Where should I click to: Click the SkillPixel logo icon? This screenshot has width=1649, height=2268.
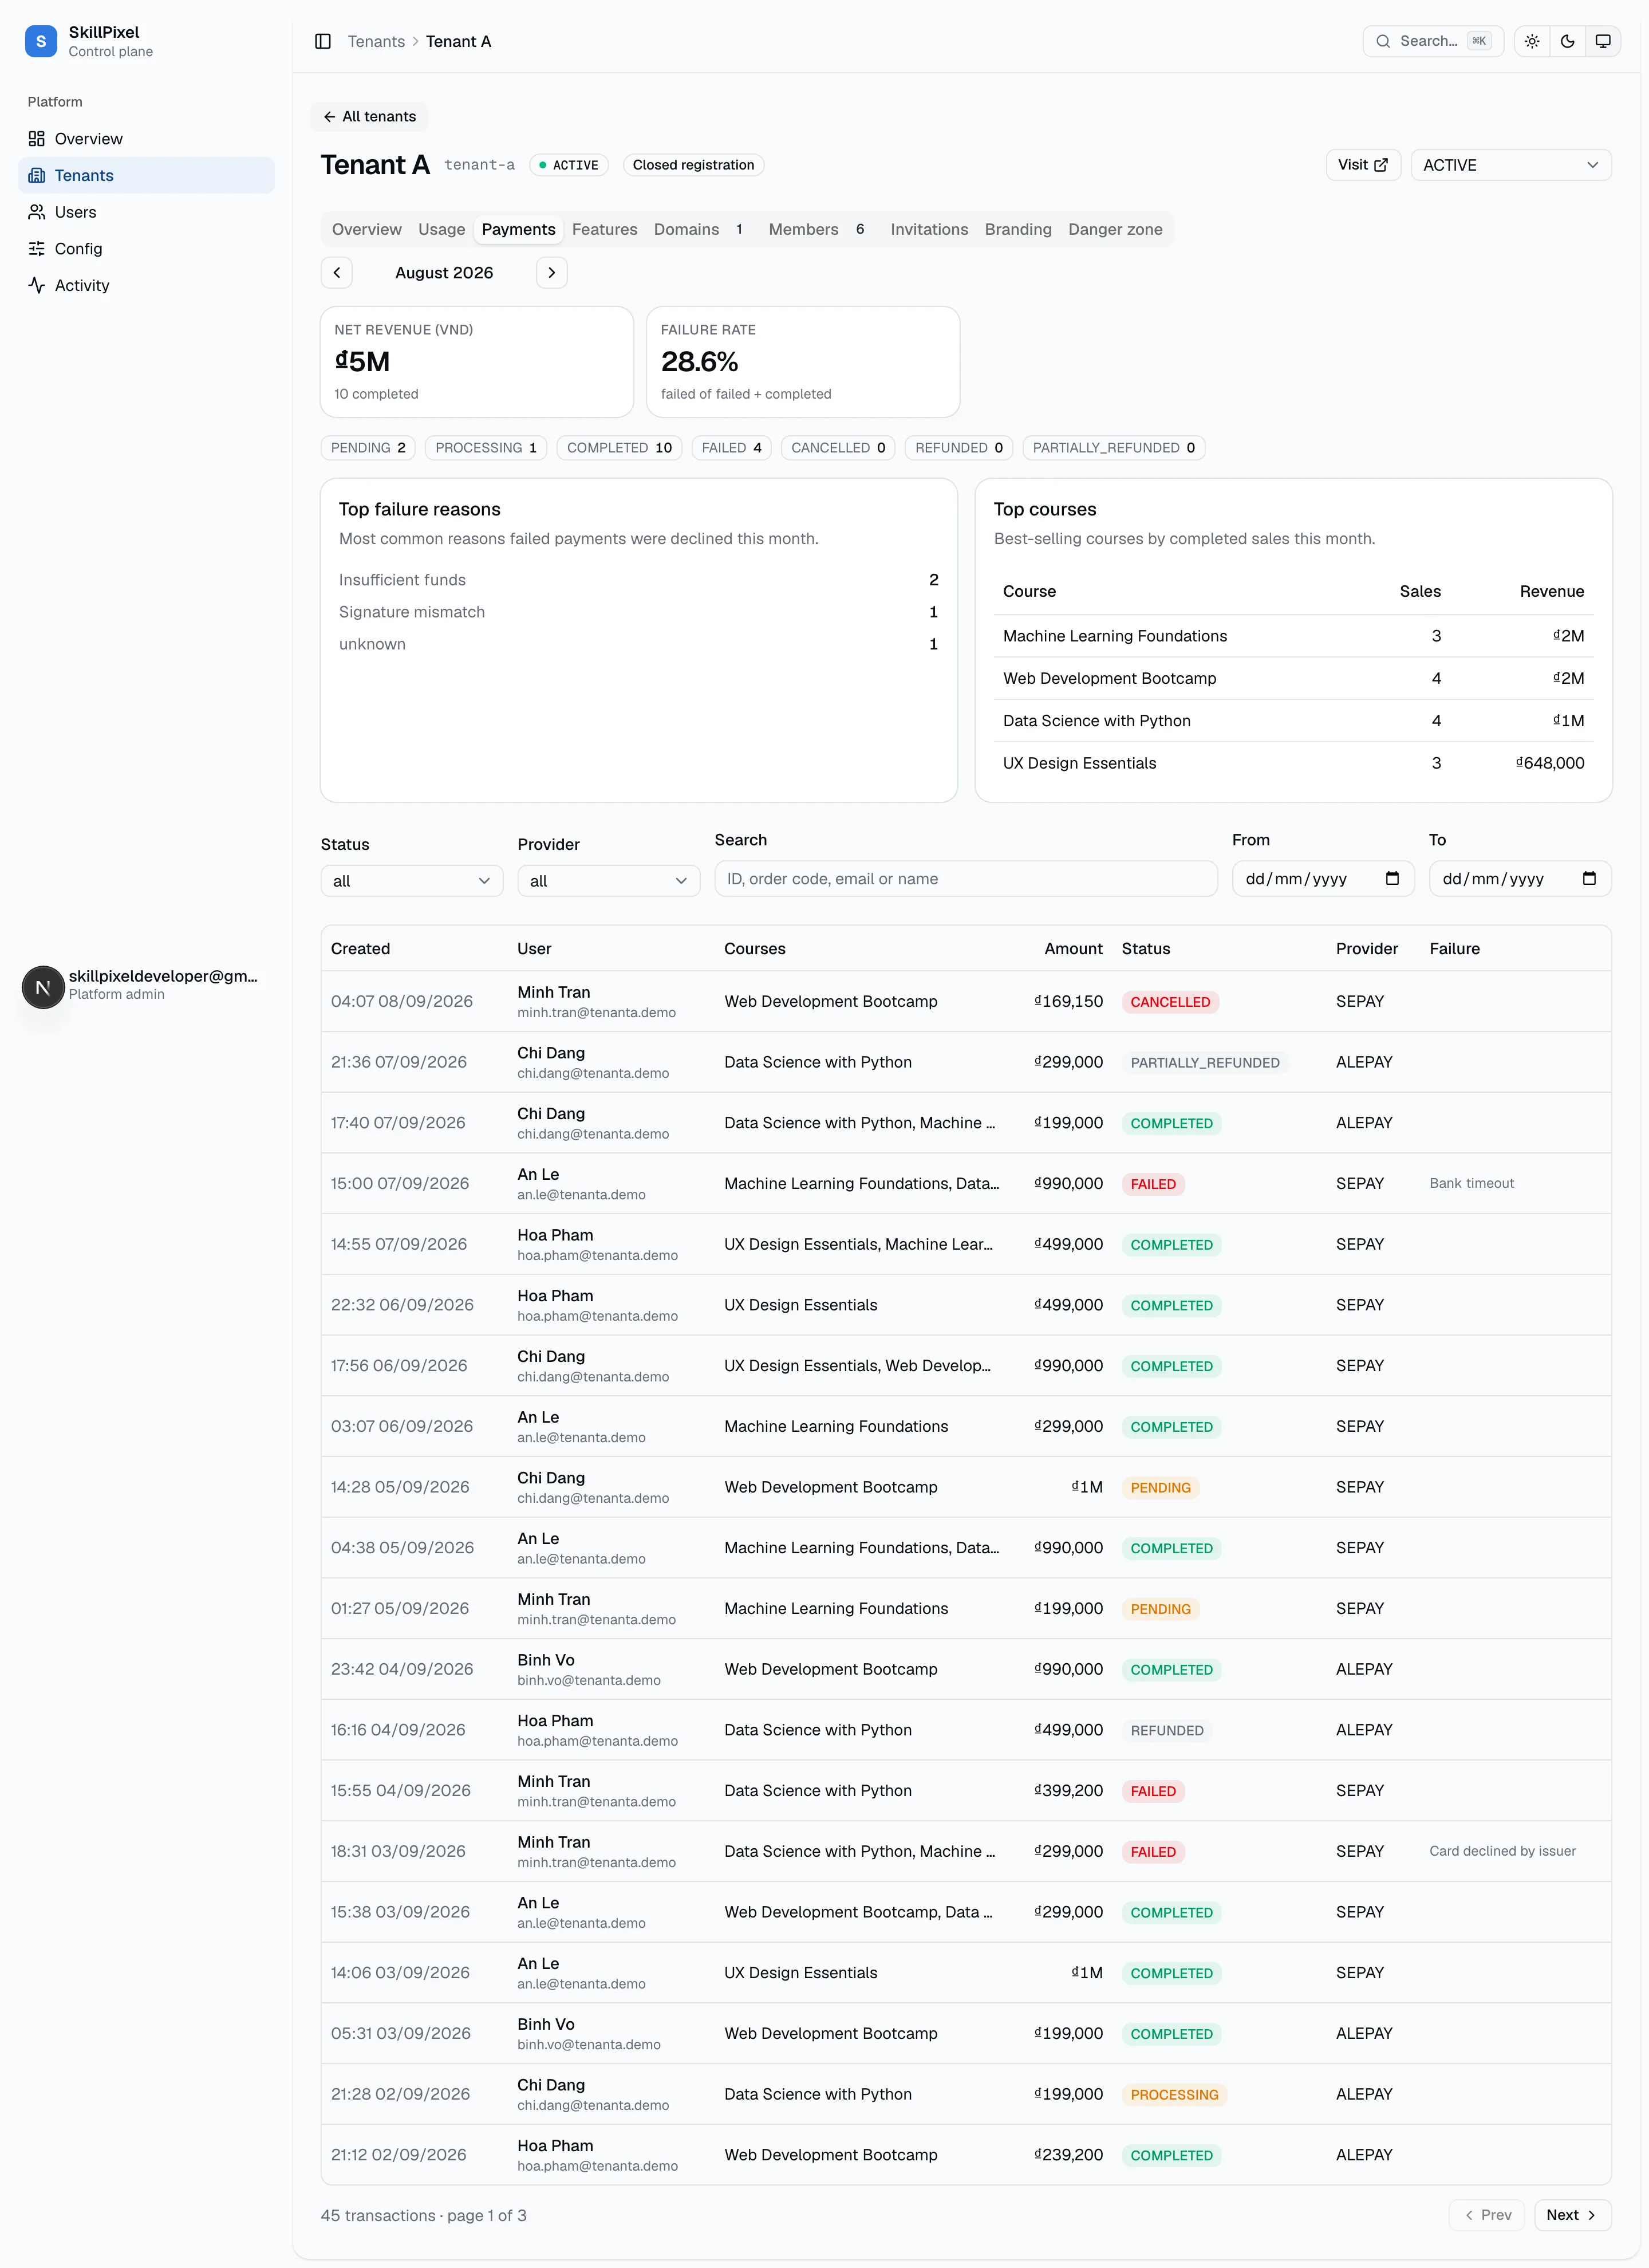click(41, 41)
